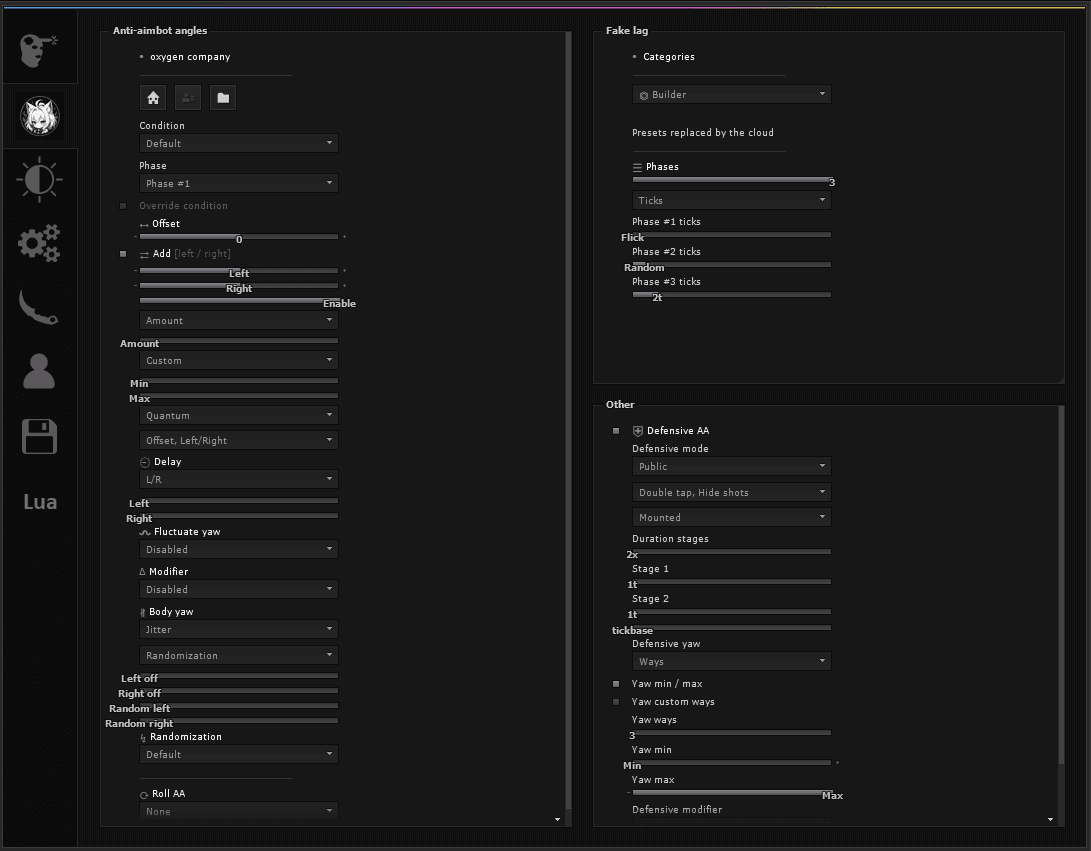This screenshot has height=851, width=1091.
Task: Open the Condition dropdown set to Default
Action: point(239,143)
